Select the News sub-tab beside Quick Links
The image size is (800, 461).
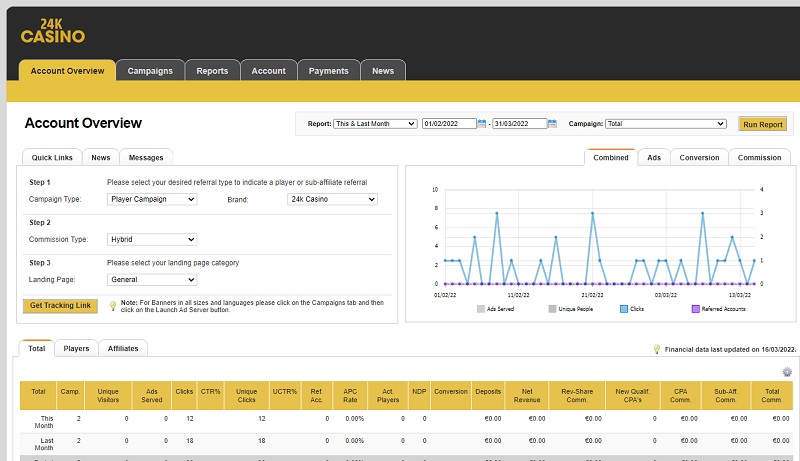point(101,158)
